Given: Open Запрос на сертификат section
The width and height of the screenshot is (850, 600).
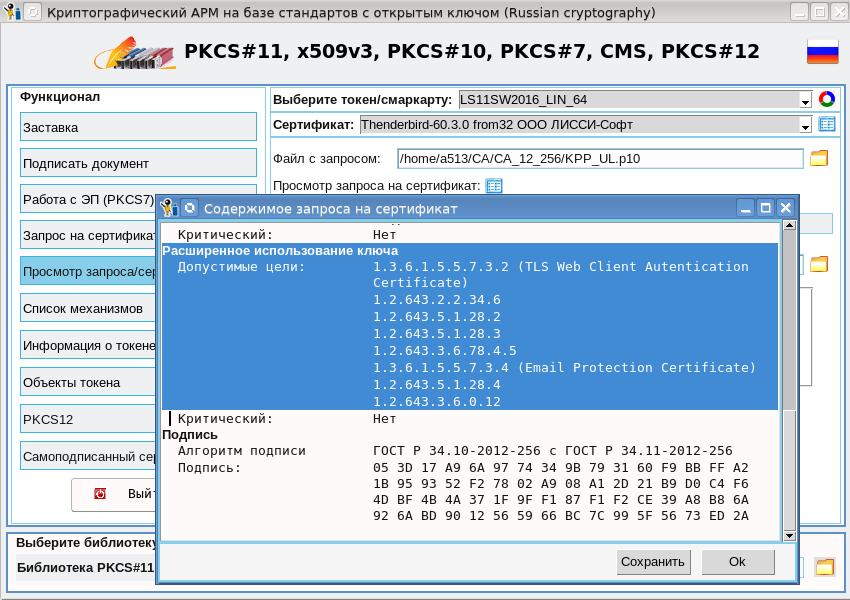Looking at the screenshot, I should 88,236.
